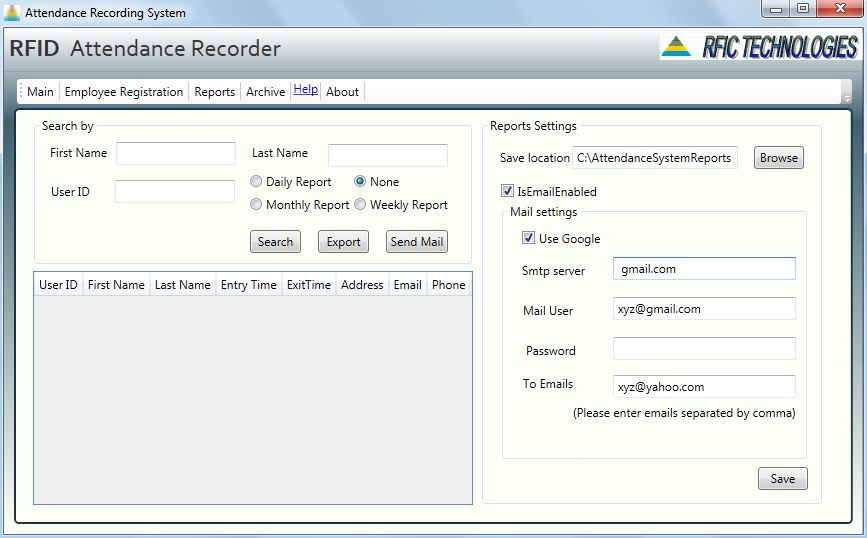Sort by User ID column header
The image size is (867, 538).
tap(59, 285)
